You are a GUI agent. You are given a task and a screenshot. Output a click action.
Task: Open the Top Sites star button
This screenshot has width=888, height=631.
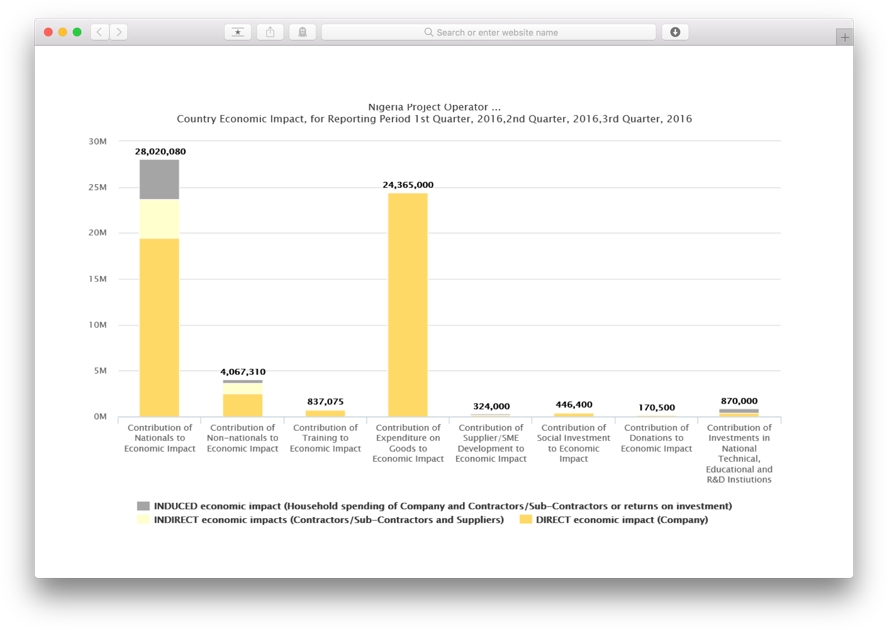tap(238, 32)
